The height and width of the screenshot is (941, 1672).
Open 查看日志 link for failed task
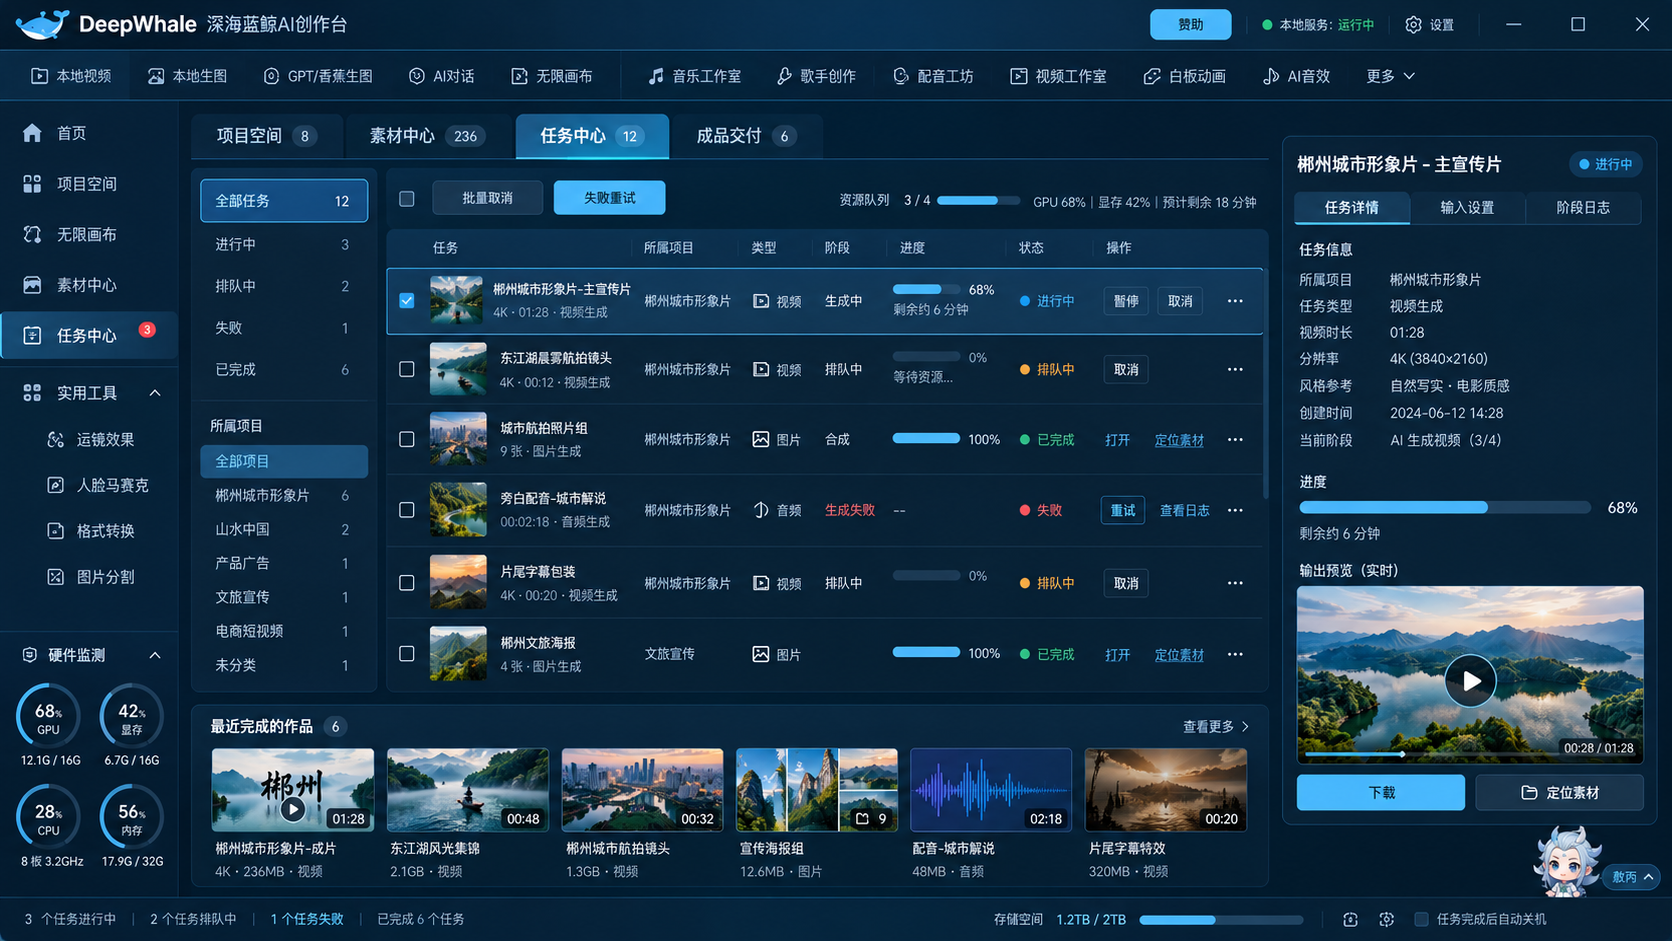(x=1184, y=511)
